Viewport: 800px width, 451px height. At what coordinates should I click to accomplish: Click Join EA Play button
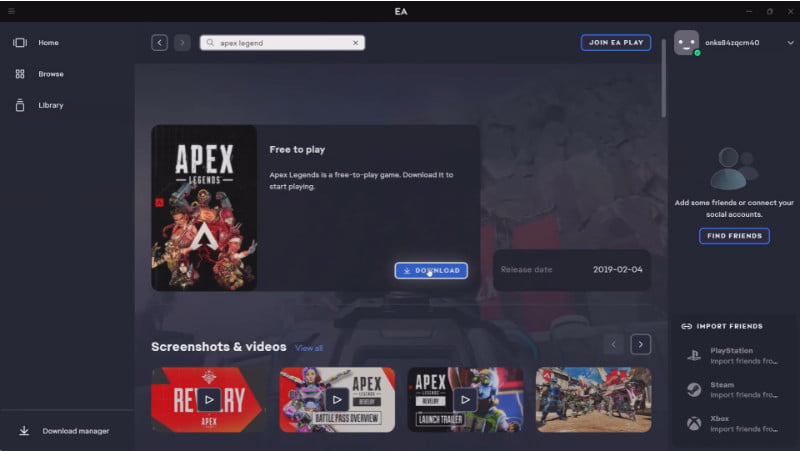click(616, 42)
